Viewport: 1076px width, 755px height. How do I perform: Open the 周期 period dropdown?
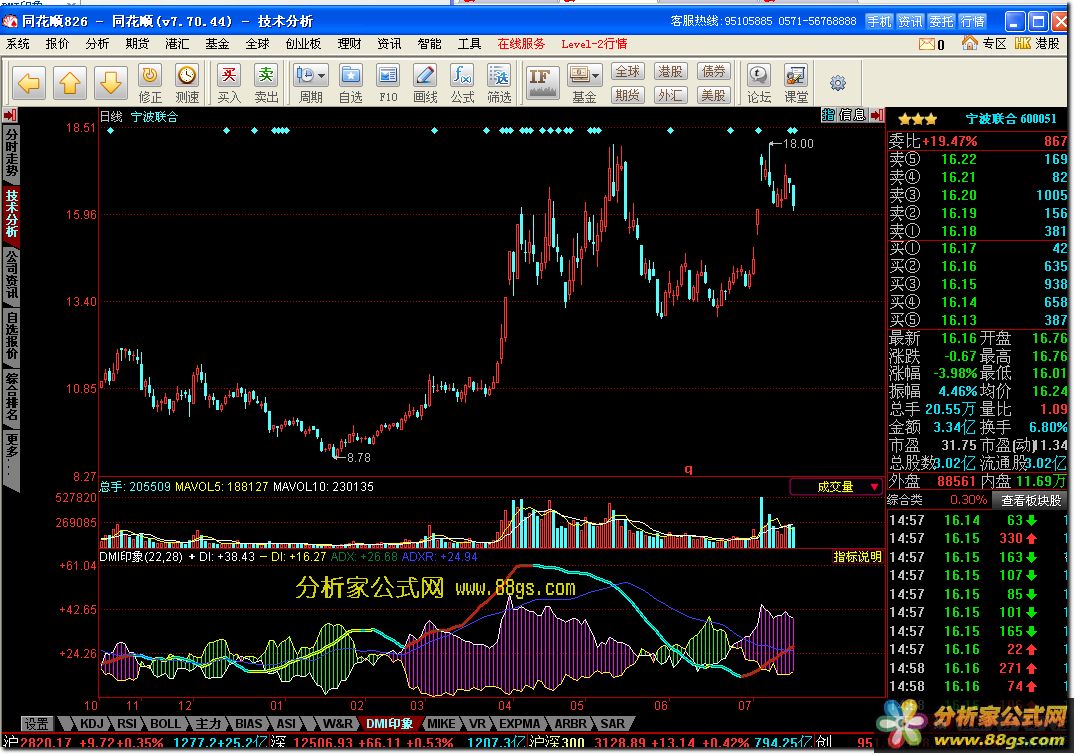pyautogui.click(x=310, y=84)
